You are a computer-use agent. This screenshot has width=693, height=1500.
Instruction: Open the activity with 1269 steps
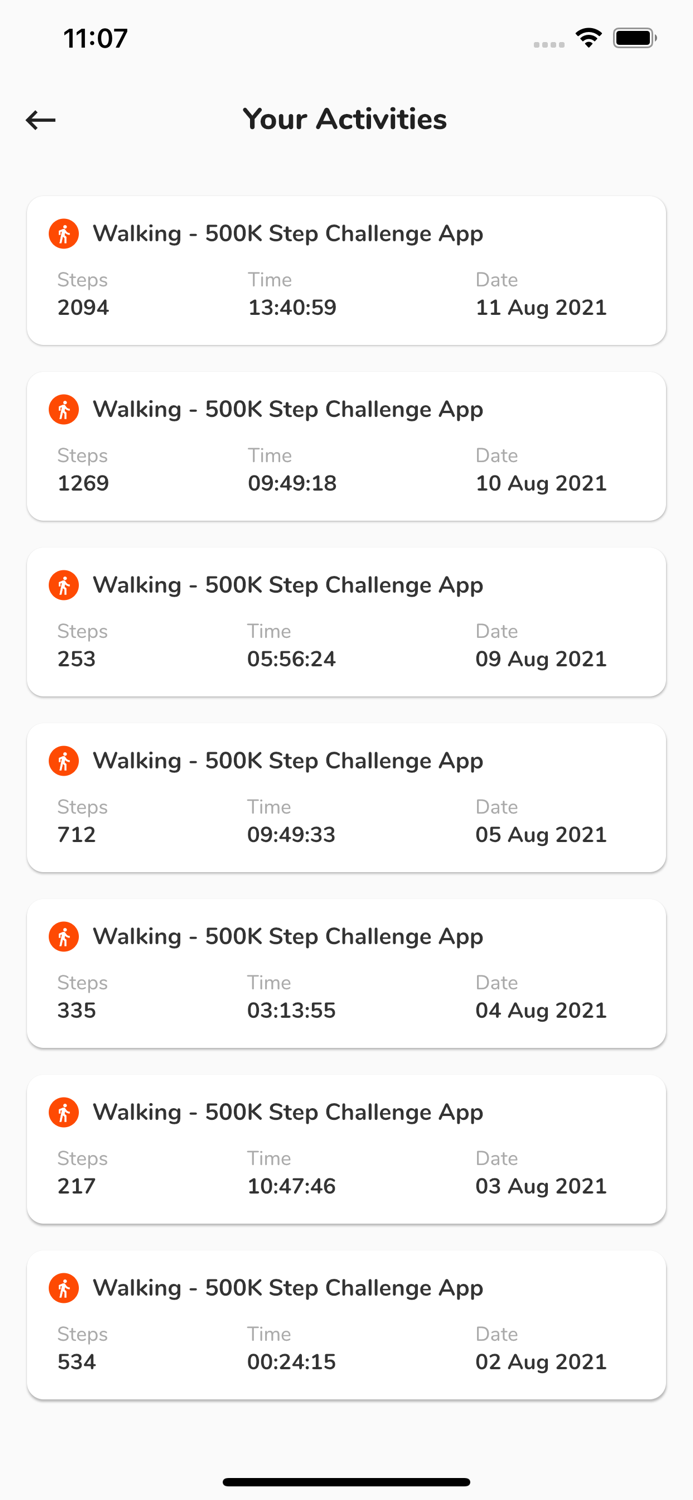(346, 446)
